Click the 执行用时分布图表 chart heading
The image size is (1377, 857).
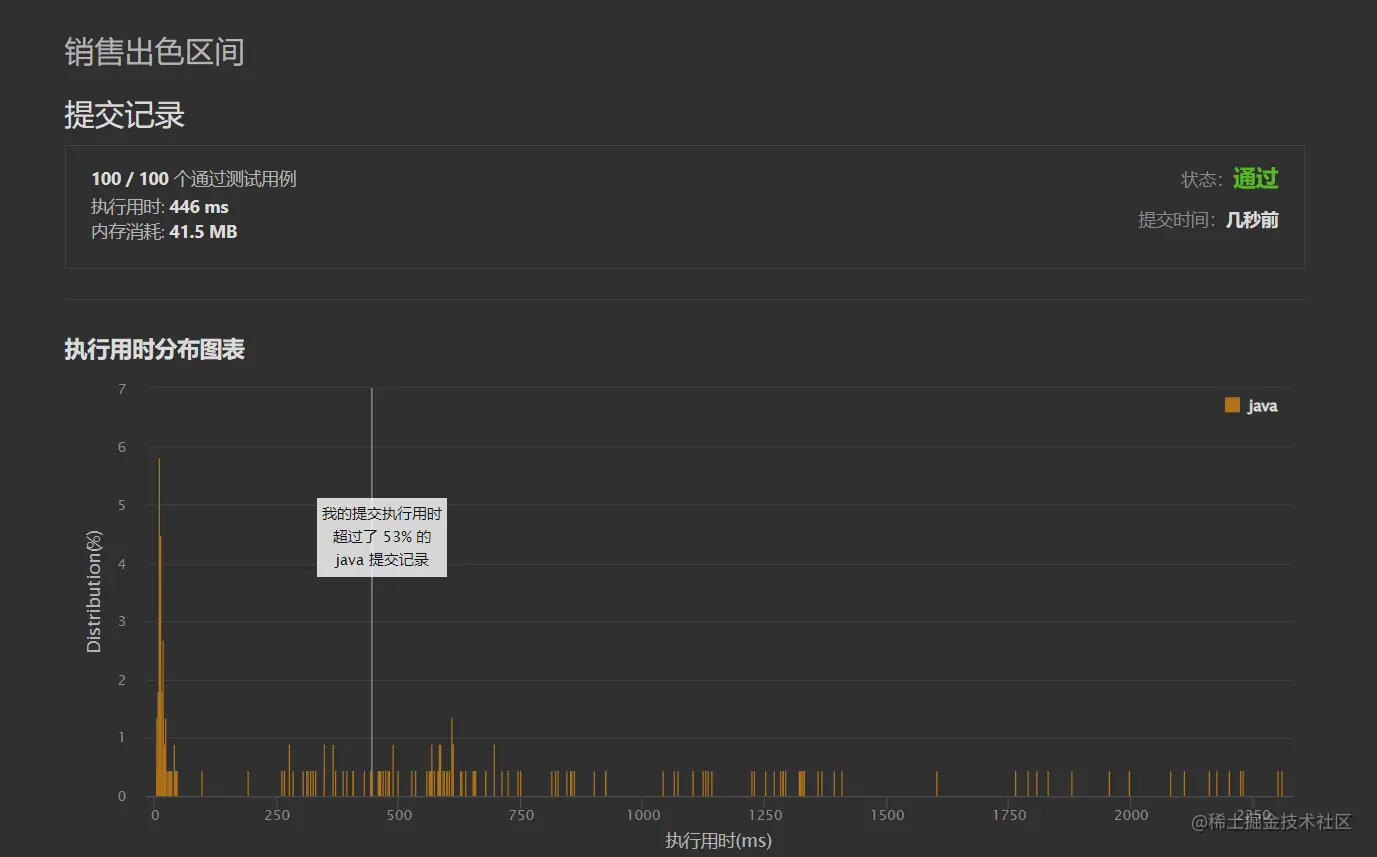click(155, 349)
